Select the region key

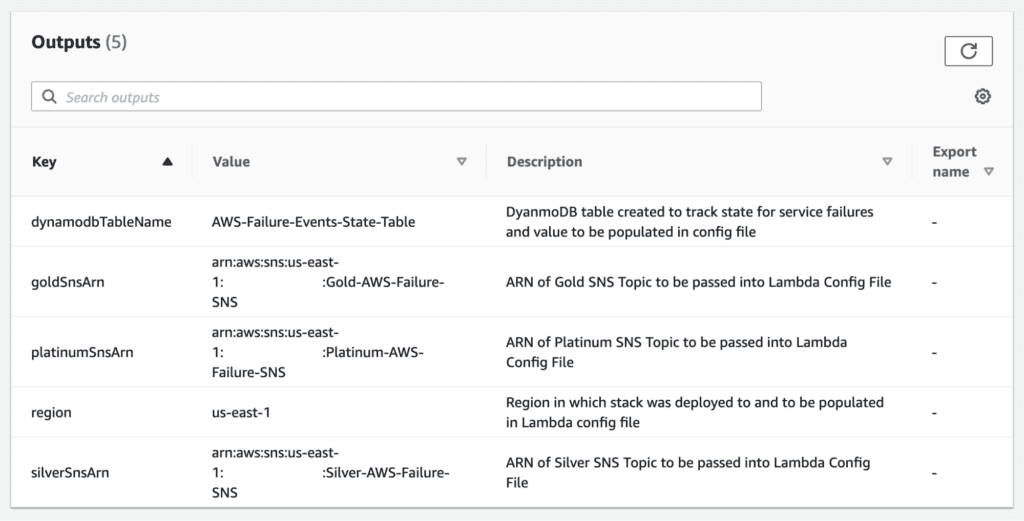tap(52, 412)
